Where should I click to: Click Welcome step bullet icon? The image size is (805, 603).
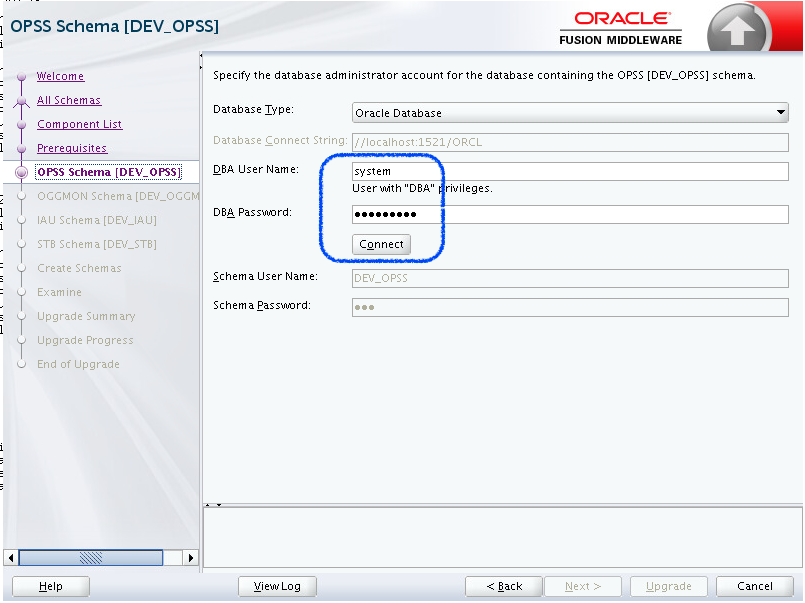click(22, 77)
